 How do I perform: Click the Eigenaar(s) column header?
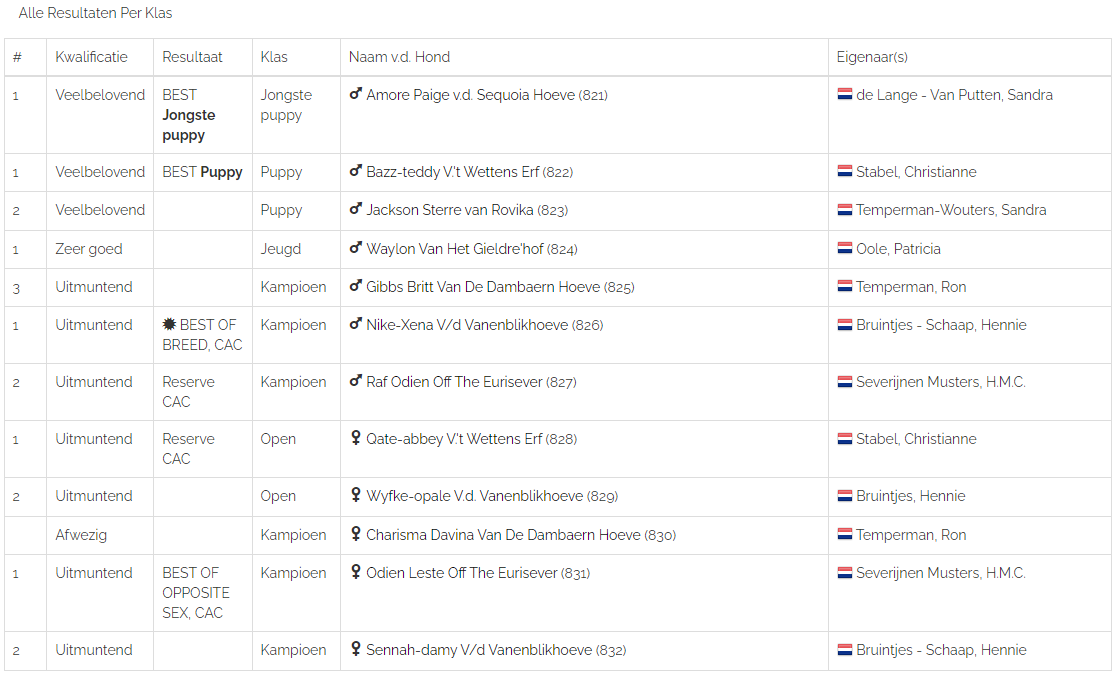pyautogui.click(x=872, y=57)
